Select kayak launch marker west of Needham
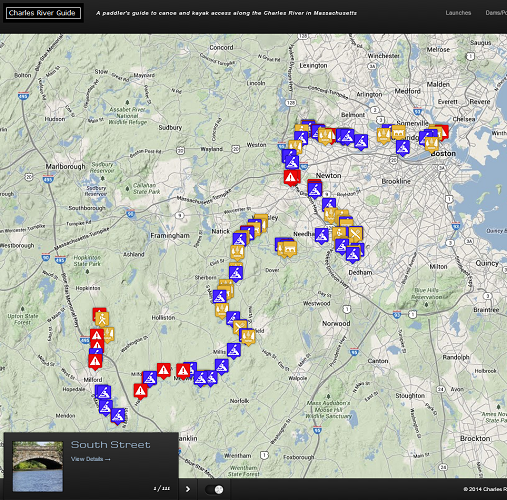This screenshot has height=500, width=507. pos(322,235)
